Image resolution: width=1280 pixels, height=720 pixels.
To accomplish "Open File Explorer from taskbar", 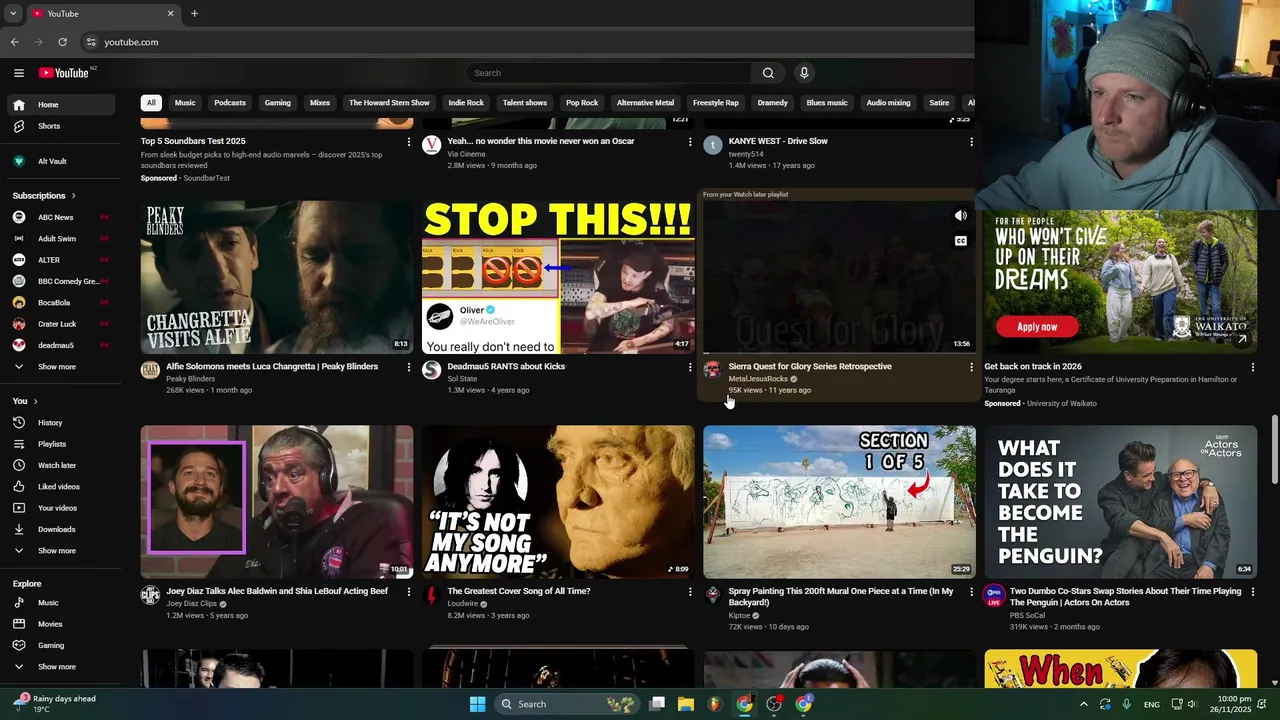I will pyautogui.click(x=686, y=704).
